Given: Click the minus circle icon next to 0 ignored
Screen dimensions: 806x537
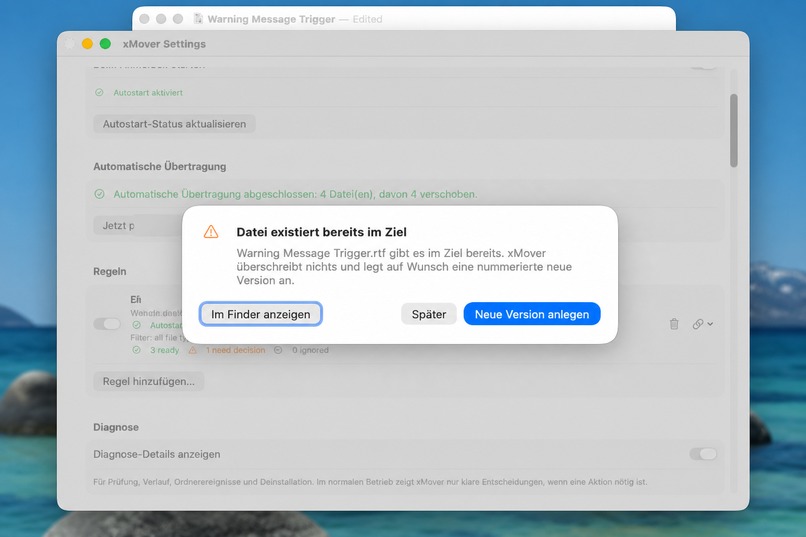Looking at the screenshot, I should click(278, 350).
